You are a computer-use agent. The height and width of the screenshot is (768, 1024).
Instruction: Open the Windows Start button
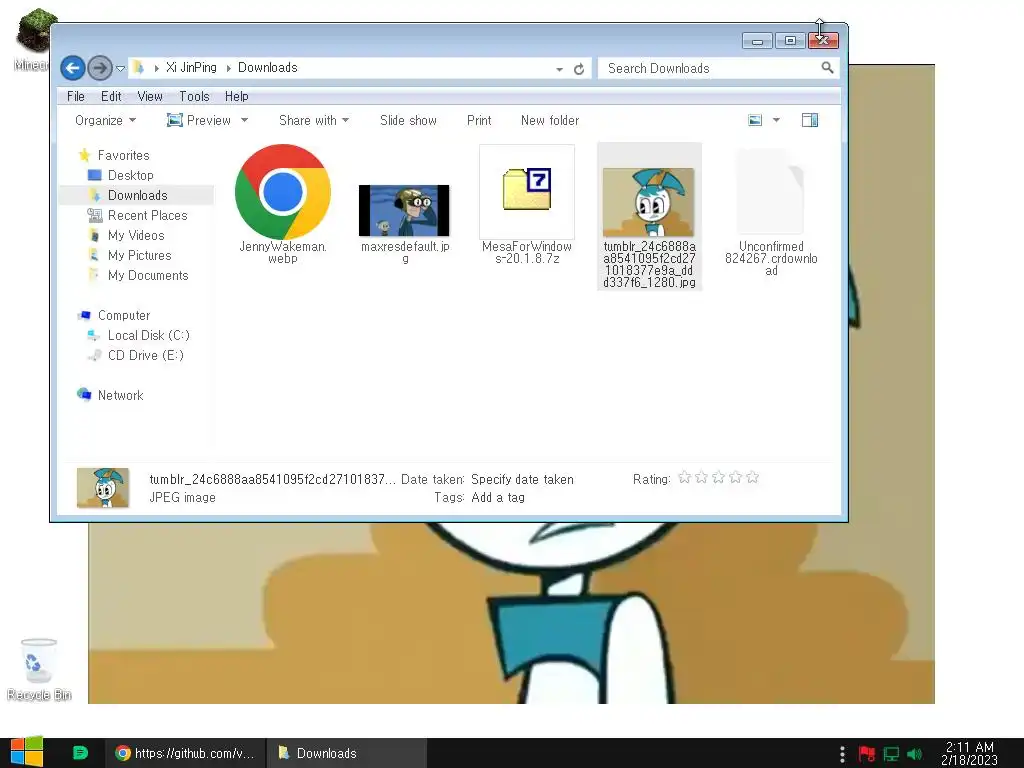27,752
